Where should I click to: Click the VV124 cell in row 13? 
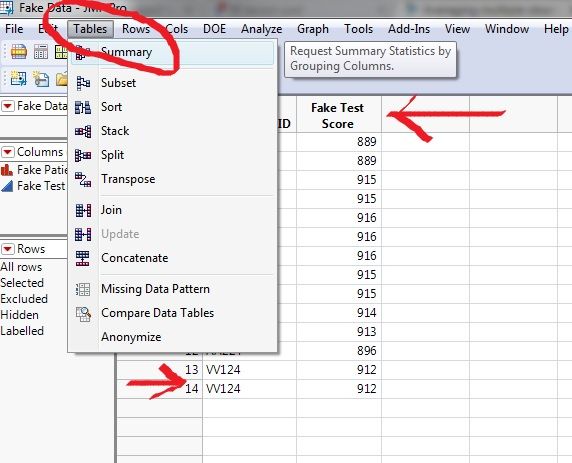[x=249, y=370]
